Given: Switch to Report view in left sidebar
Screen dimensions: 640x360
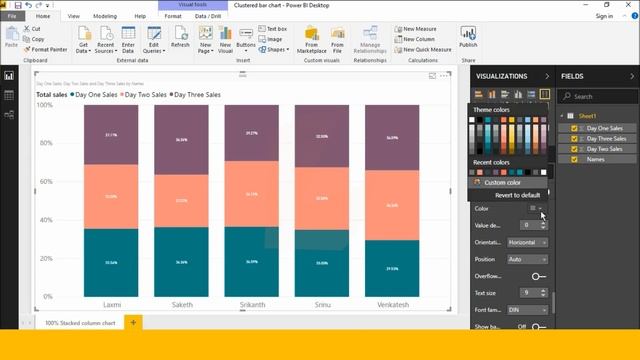Looking at the screenshot, I should click(9, 76).
